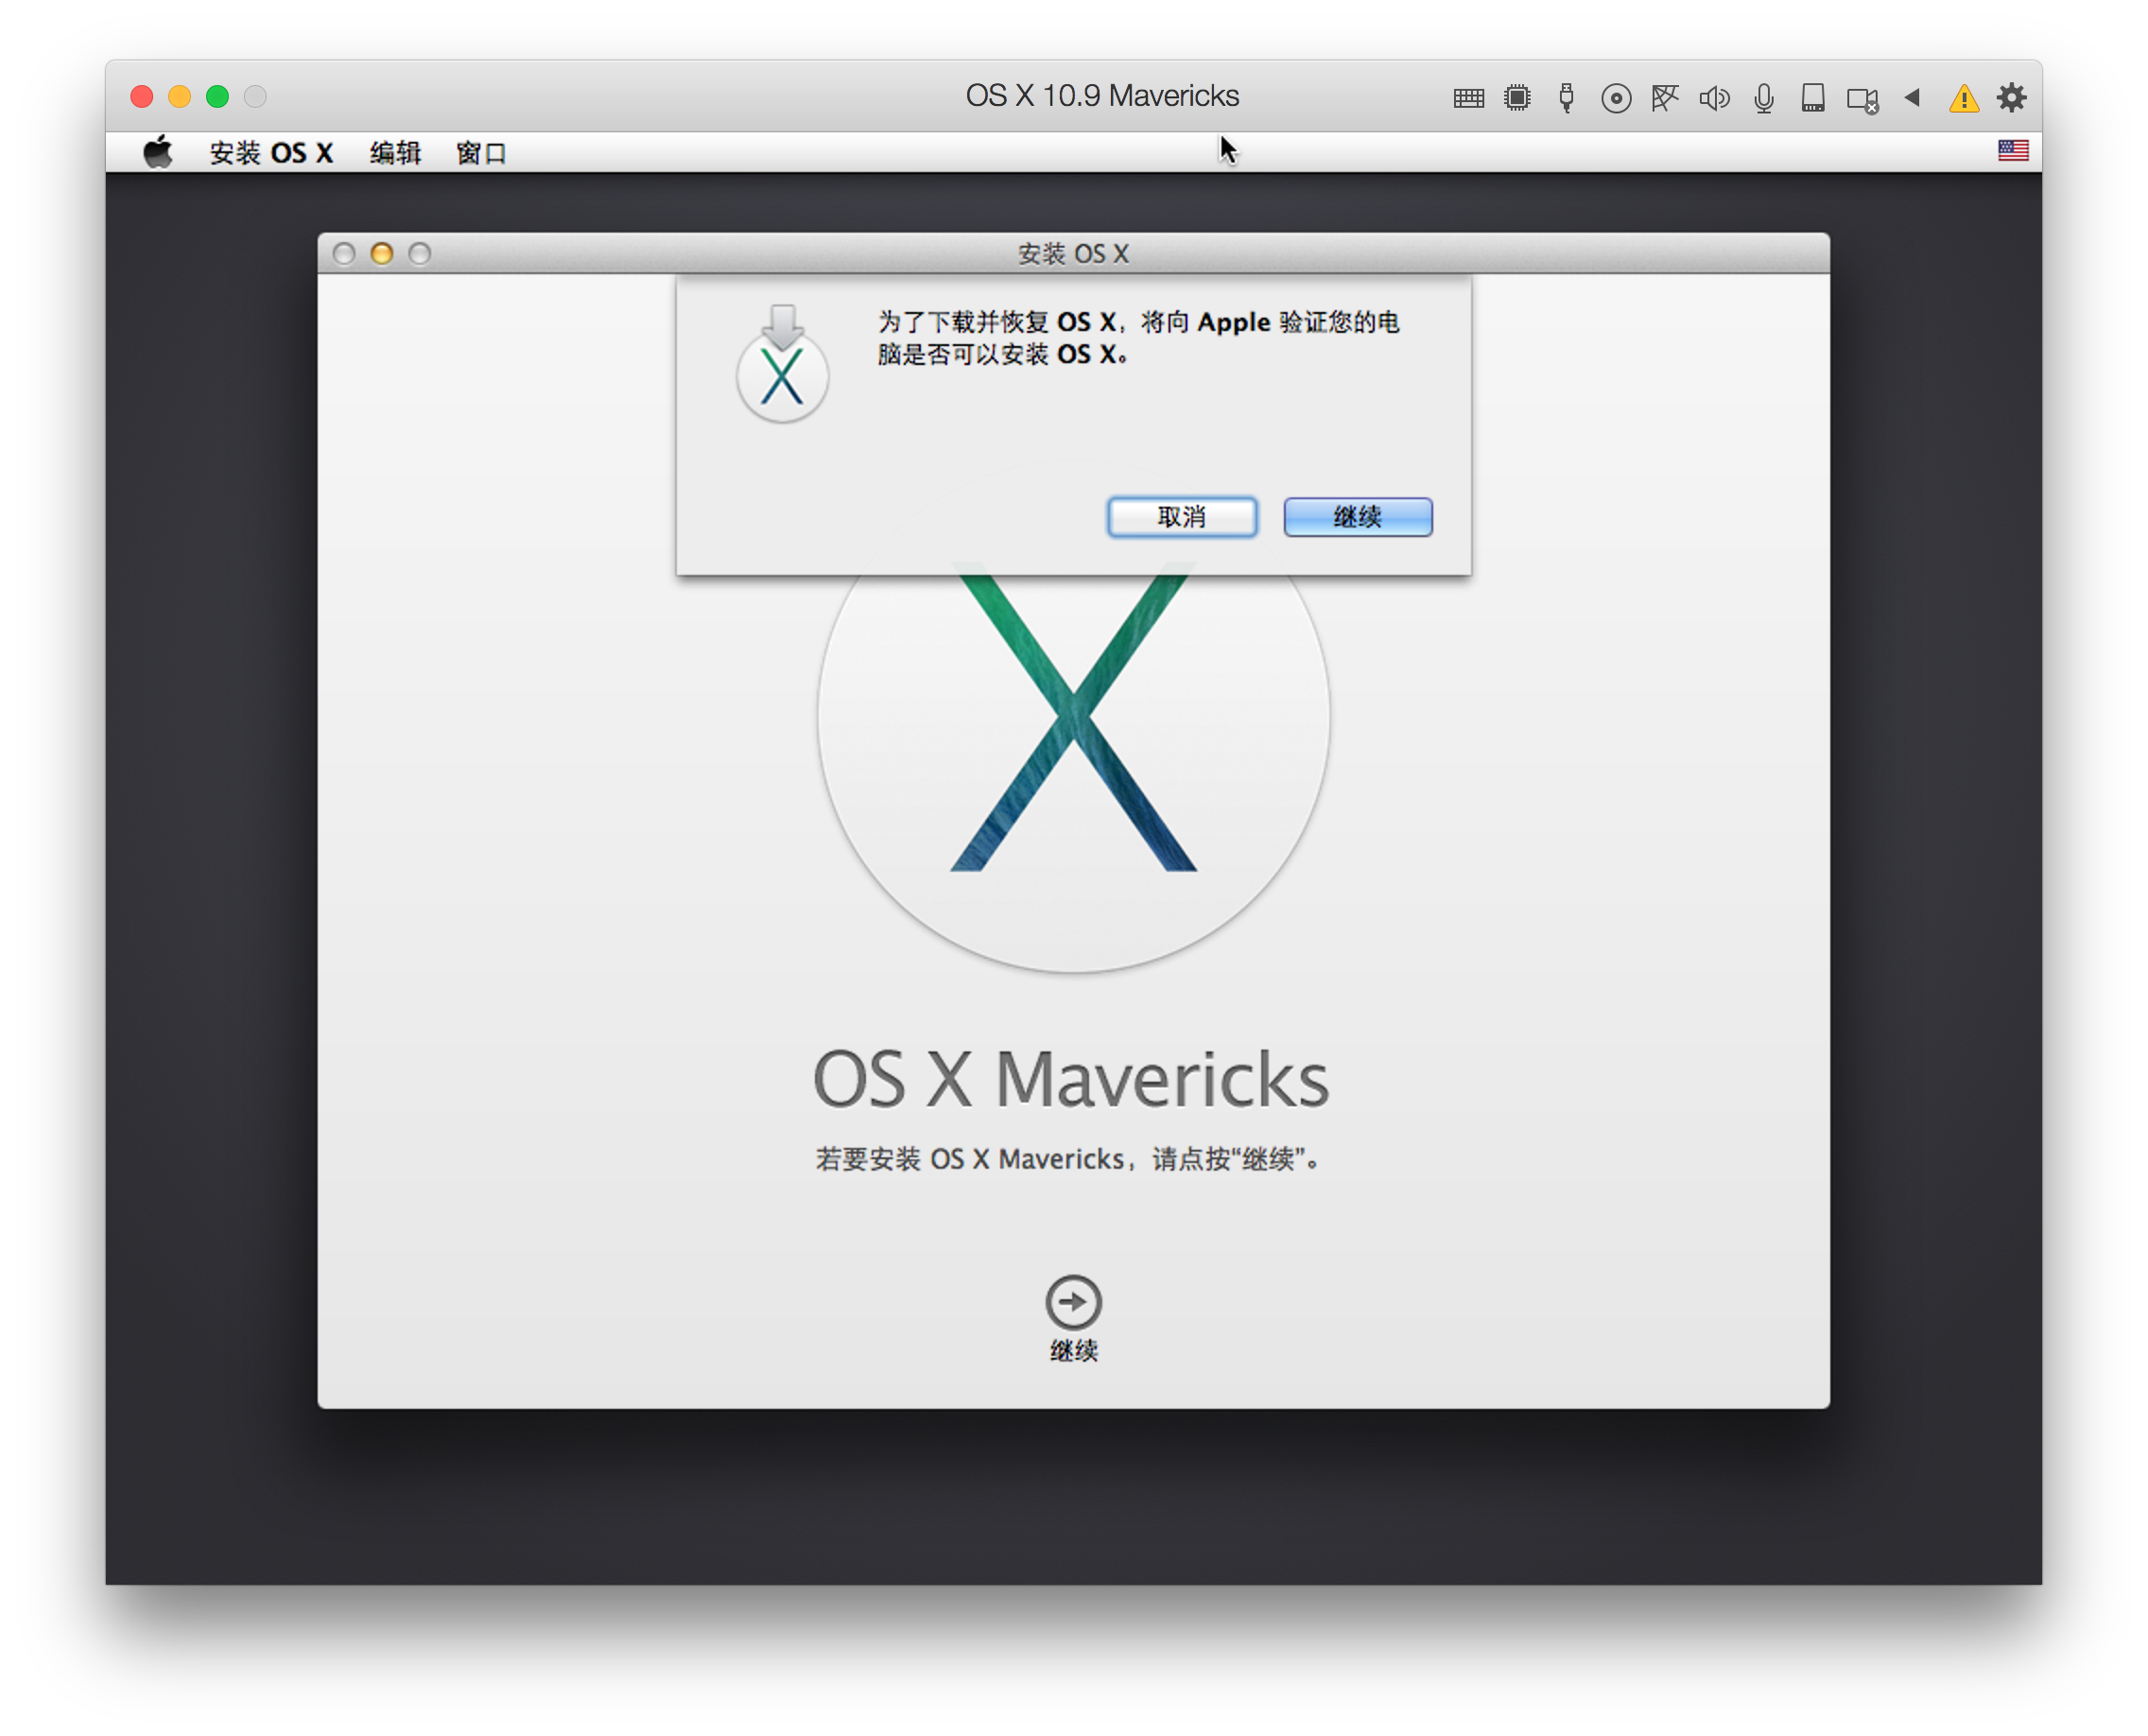The height and width of the screenshot is (1736, 2148).
Task: Click the hard disk drive icon
Action: coord(1812,98)
